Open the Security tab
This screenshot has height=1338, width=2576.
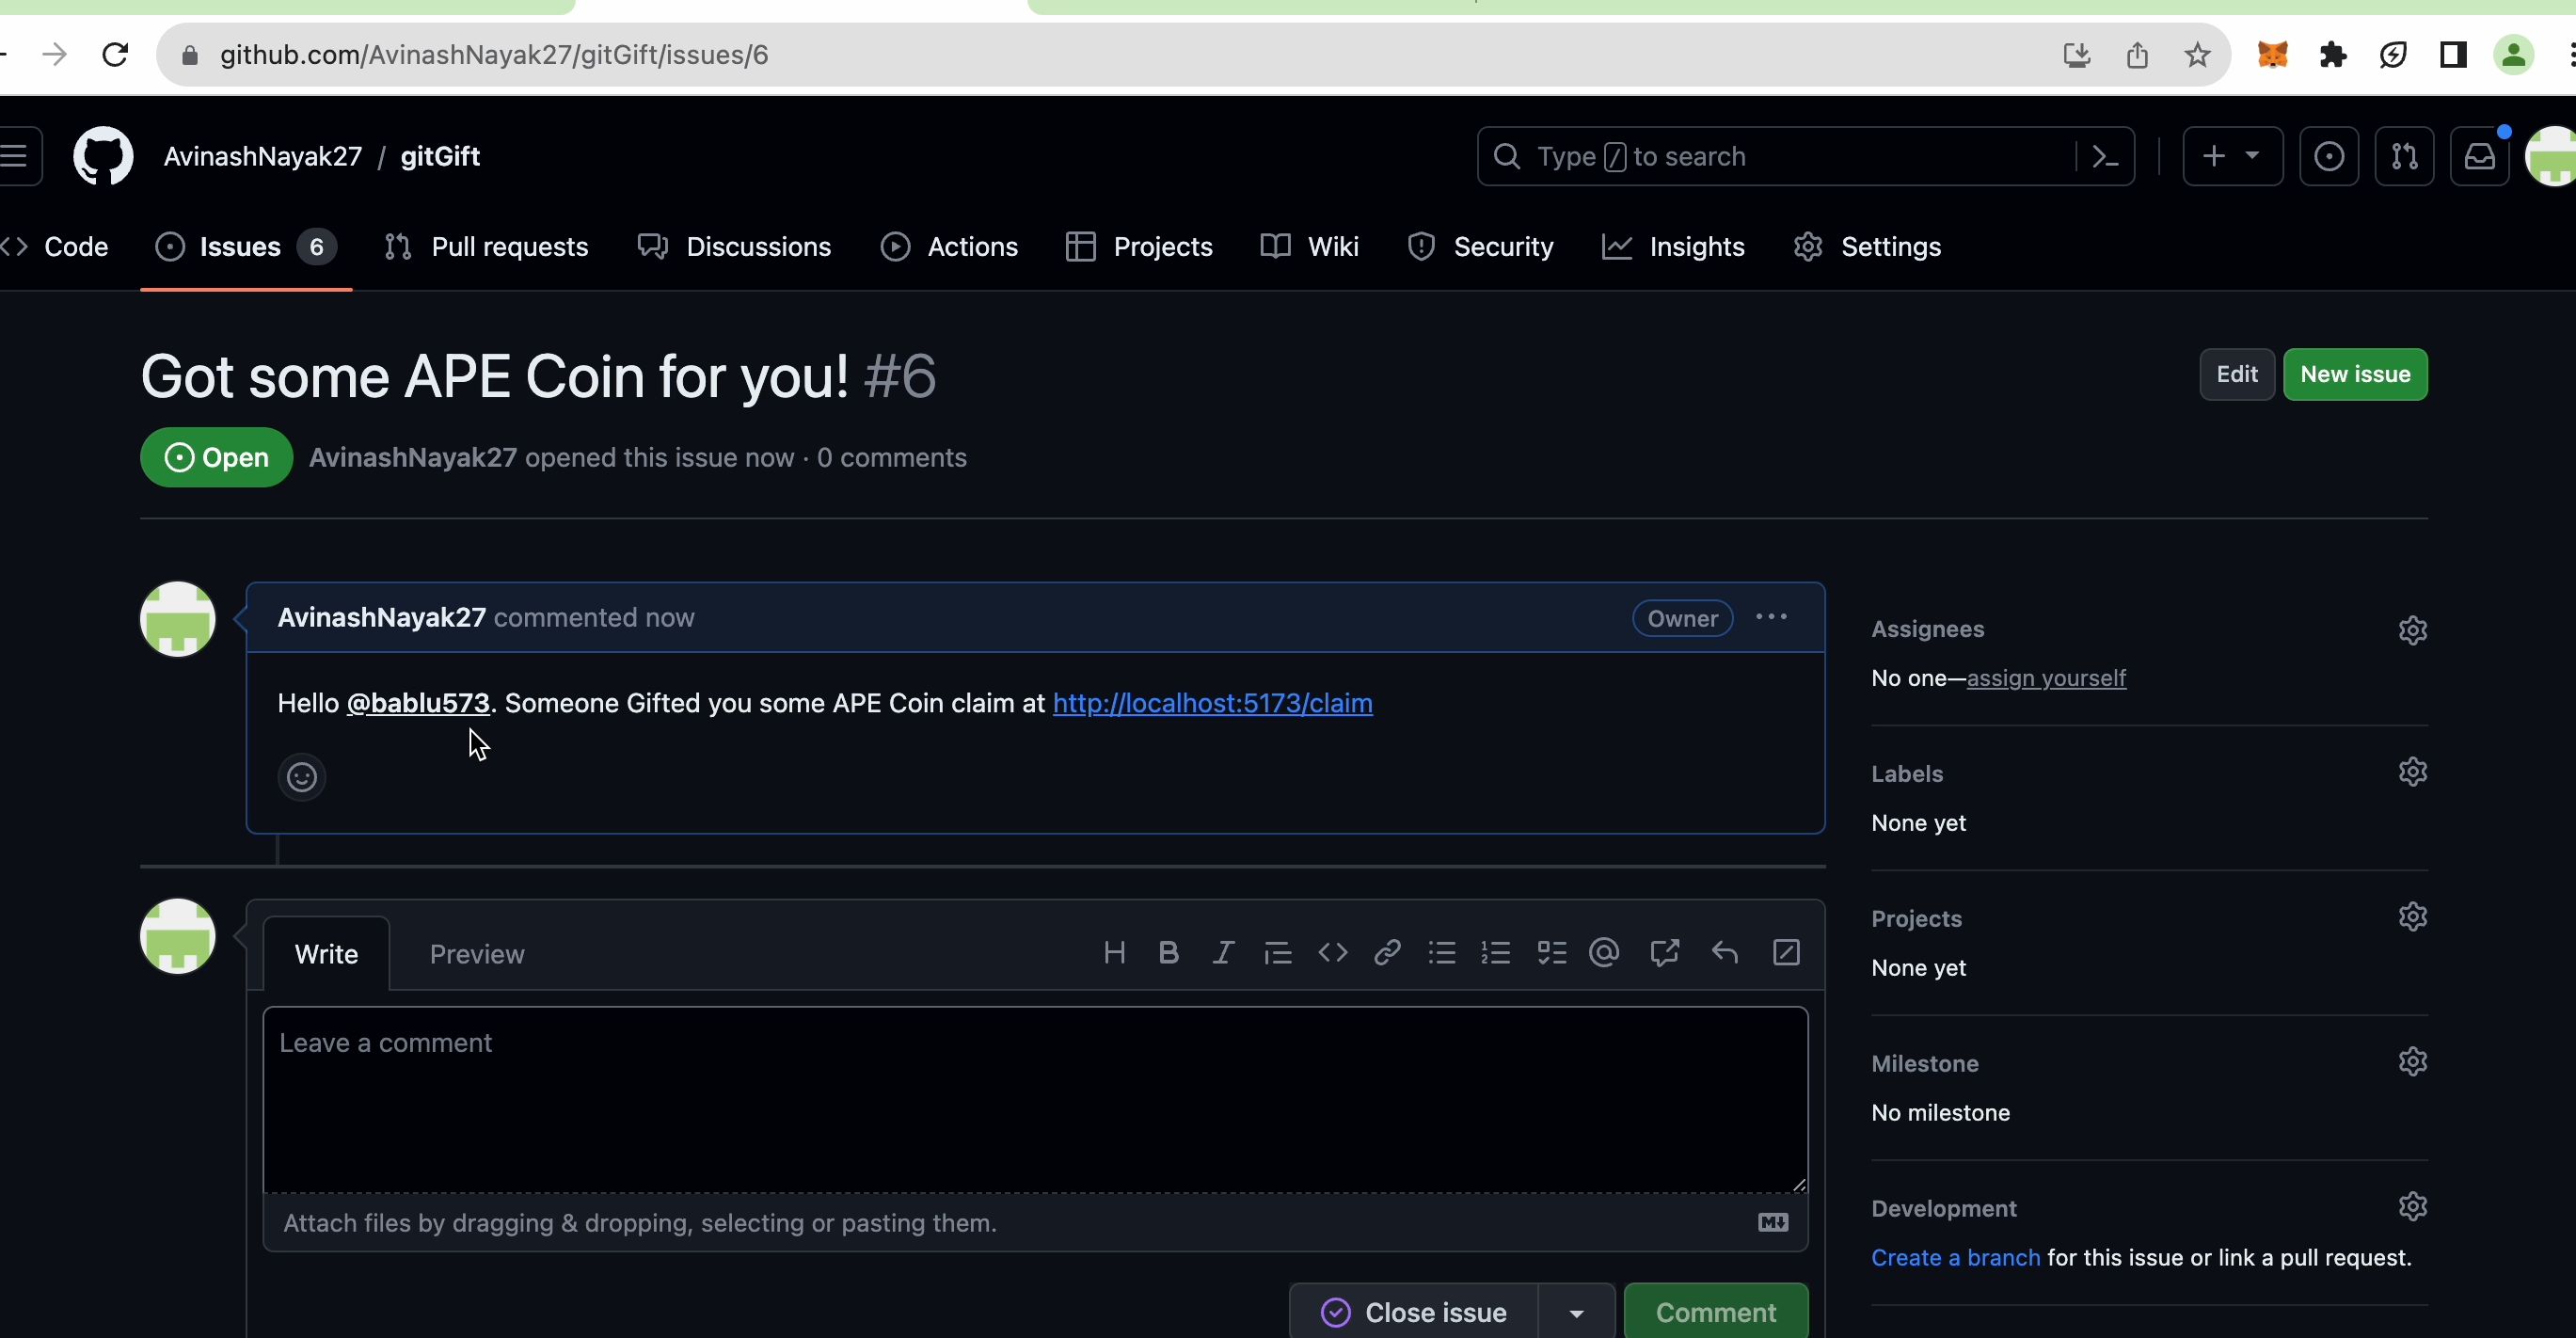pos(1481,247)
